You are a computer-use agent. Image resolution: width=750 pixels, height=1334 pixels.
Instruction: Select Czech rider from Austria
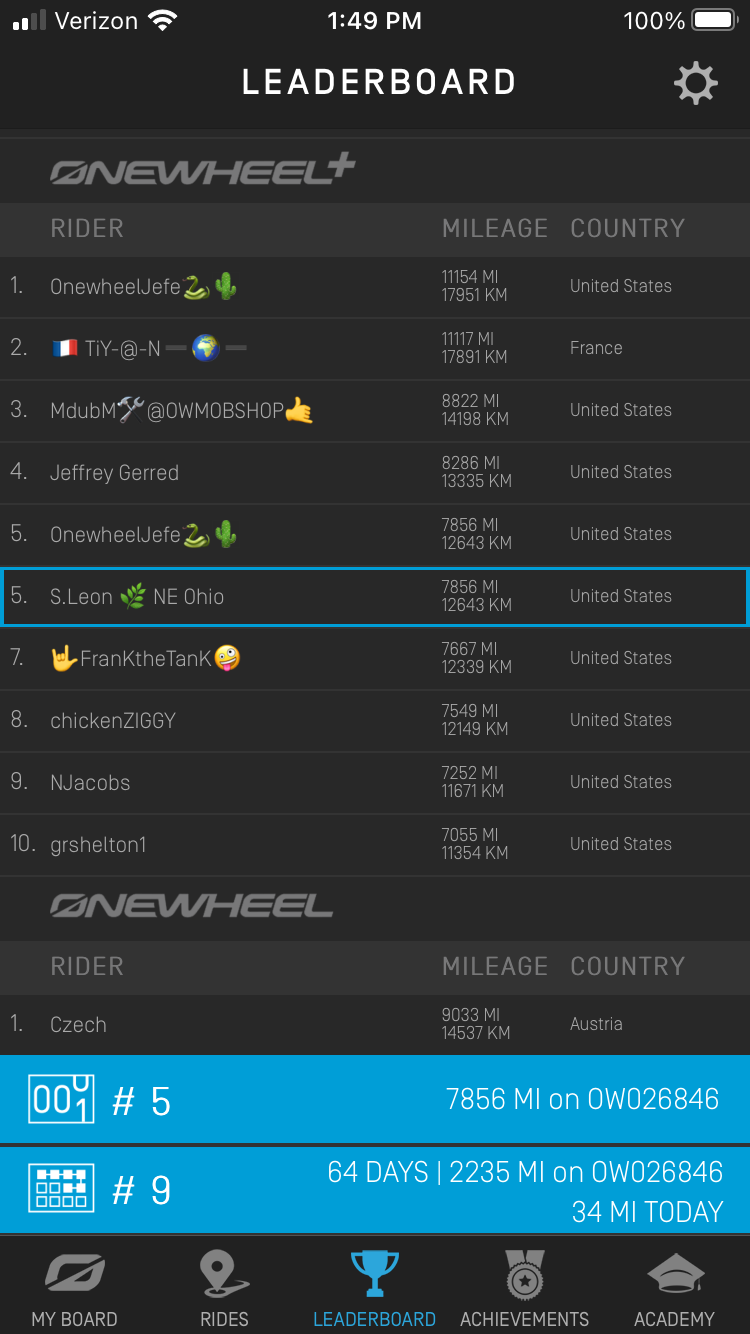tap(78, 1024)
